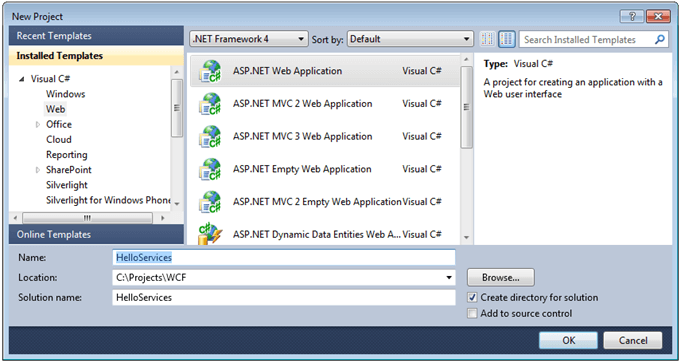Select Reporting in the template tree

tap(66, 155)
